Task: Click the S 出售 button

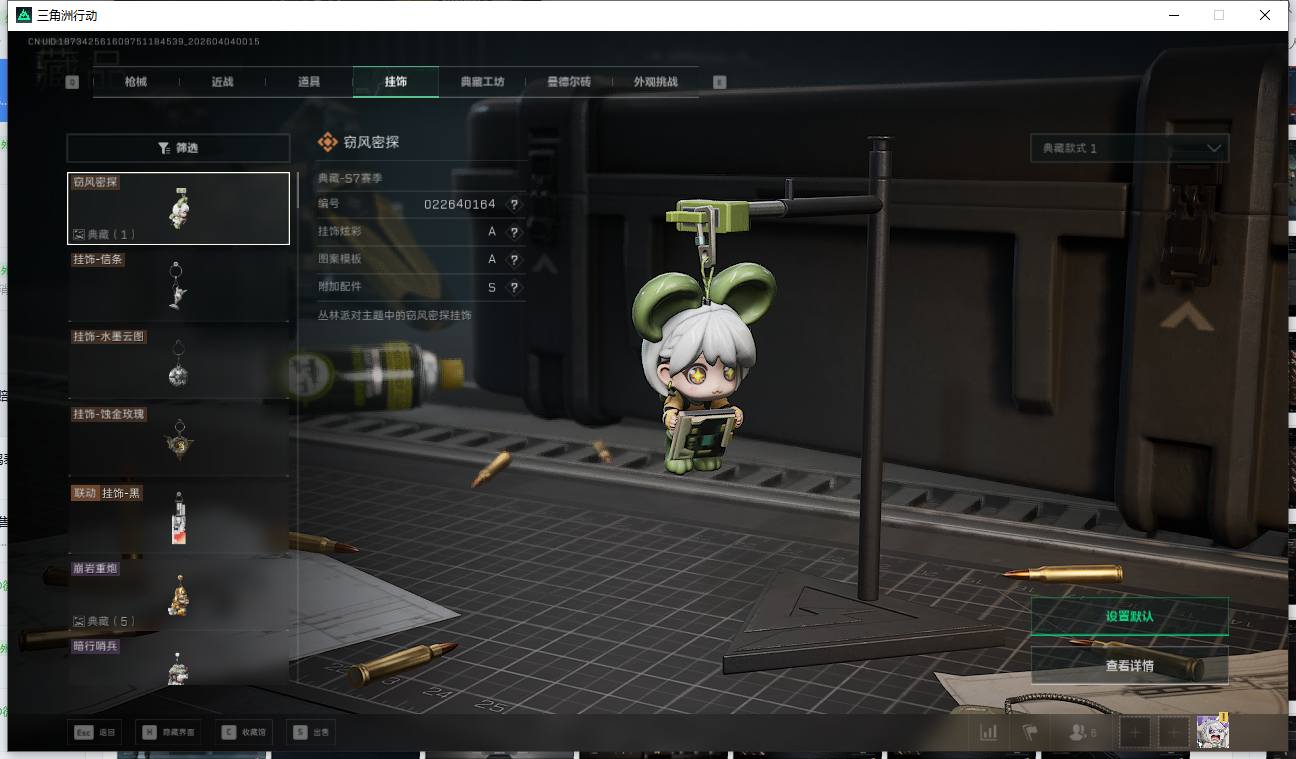Action: click(x=310, y=732)
